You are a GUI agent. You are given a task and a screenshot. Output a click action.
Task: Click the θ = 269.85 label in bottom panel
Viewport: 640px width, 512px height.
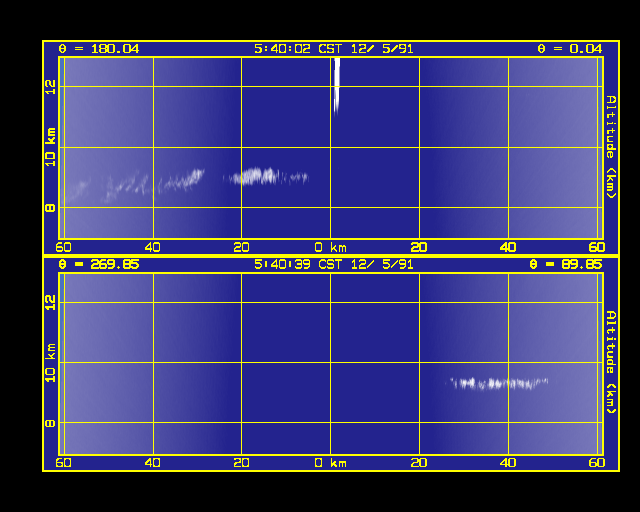[99, 265]
